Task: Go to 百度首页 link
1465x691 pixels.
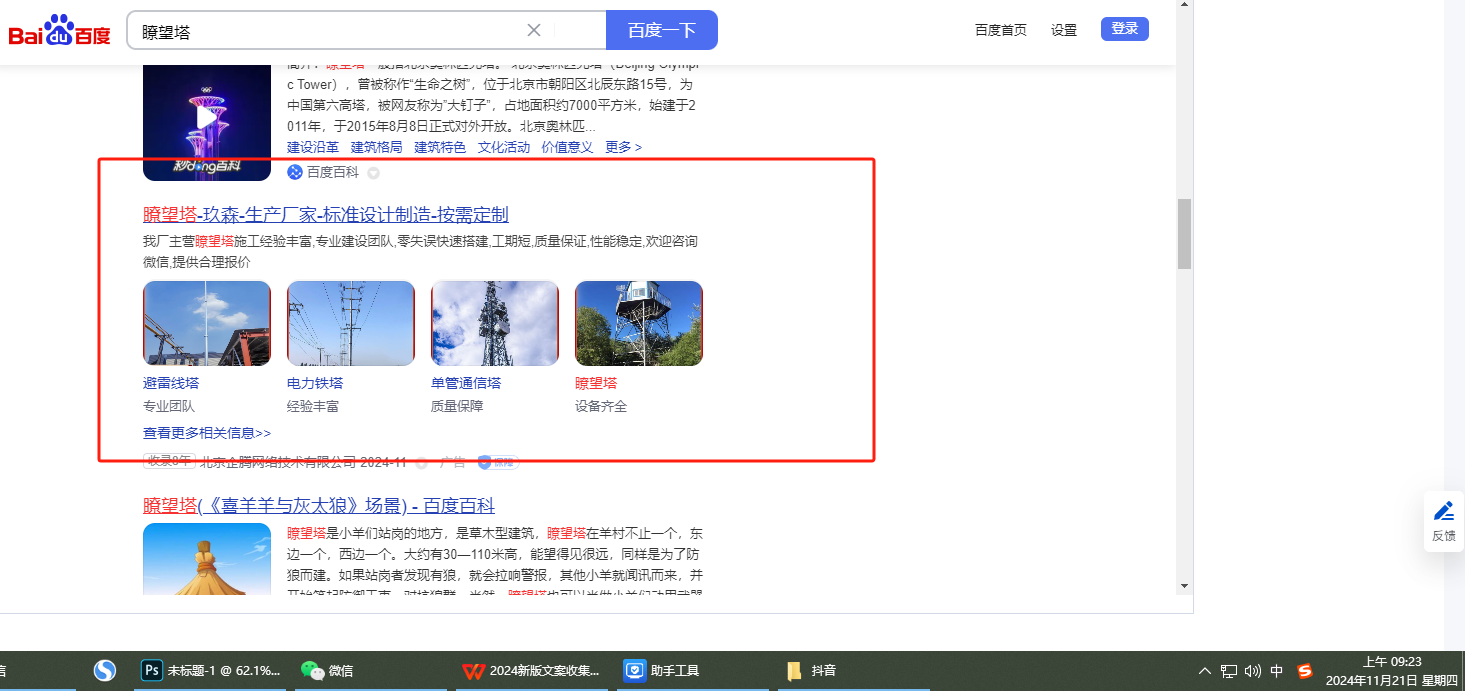Action: (1001, 30)
